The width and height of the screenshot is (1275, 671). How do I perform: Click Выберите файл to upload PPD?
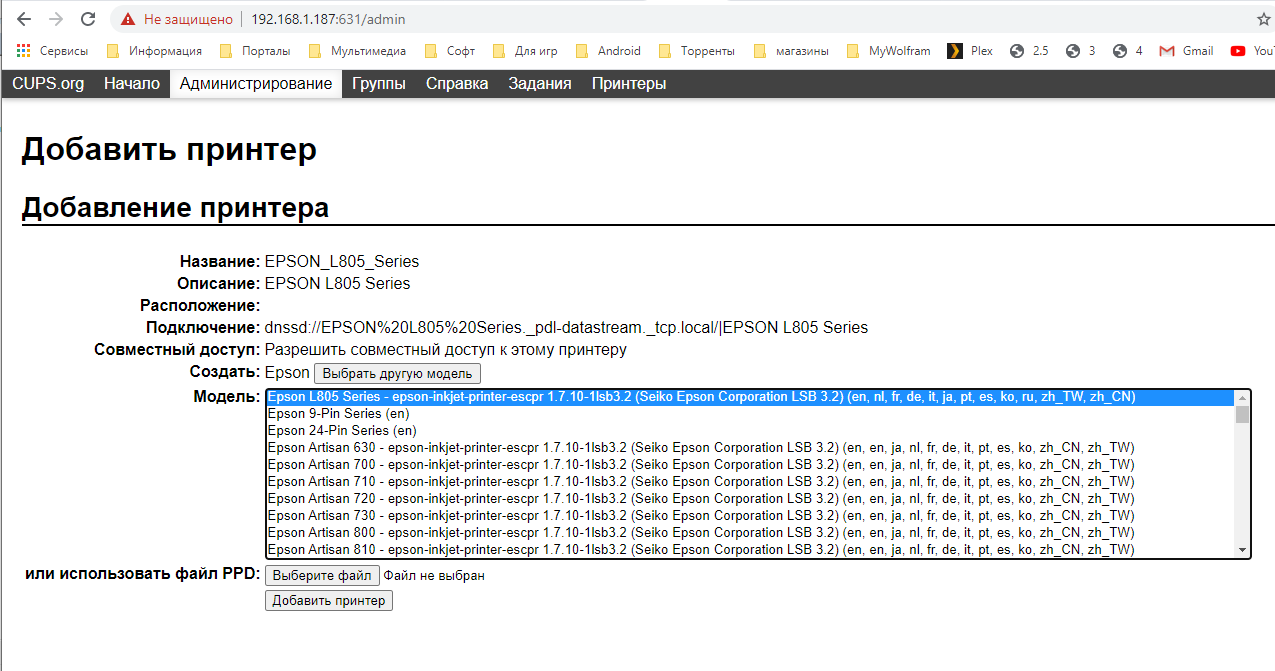click(322, 575)
